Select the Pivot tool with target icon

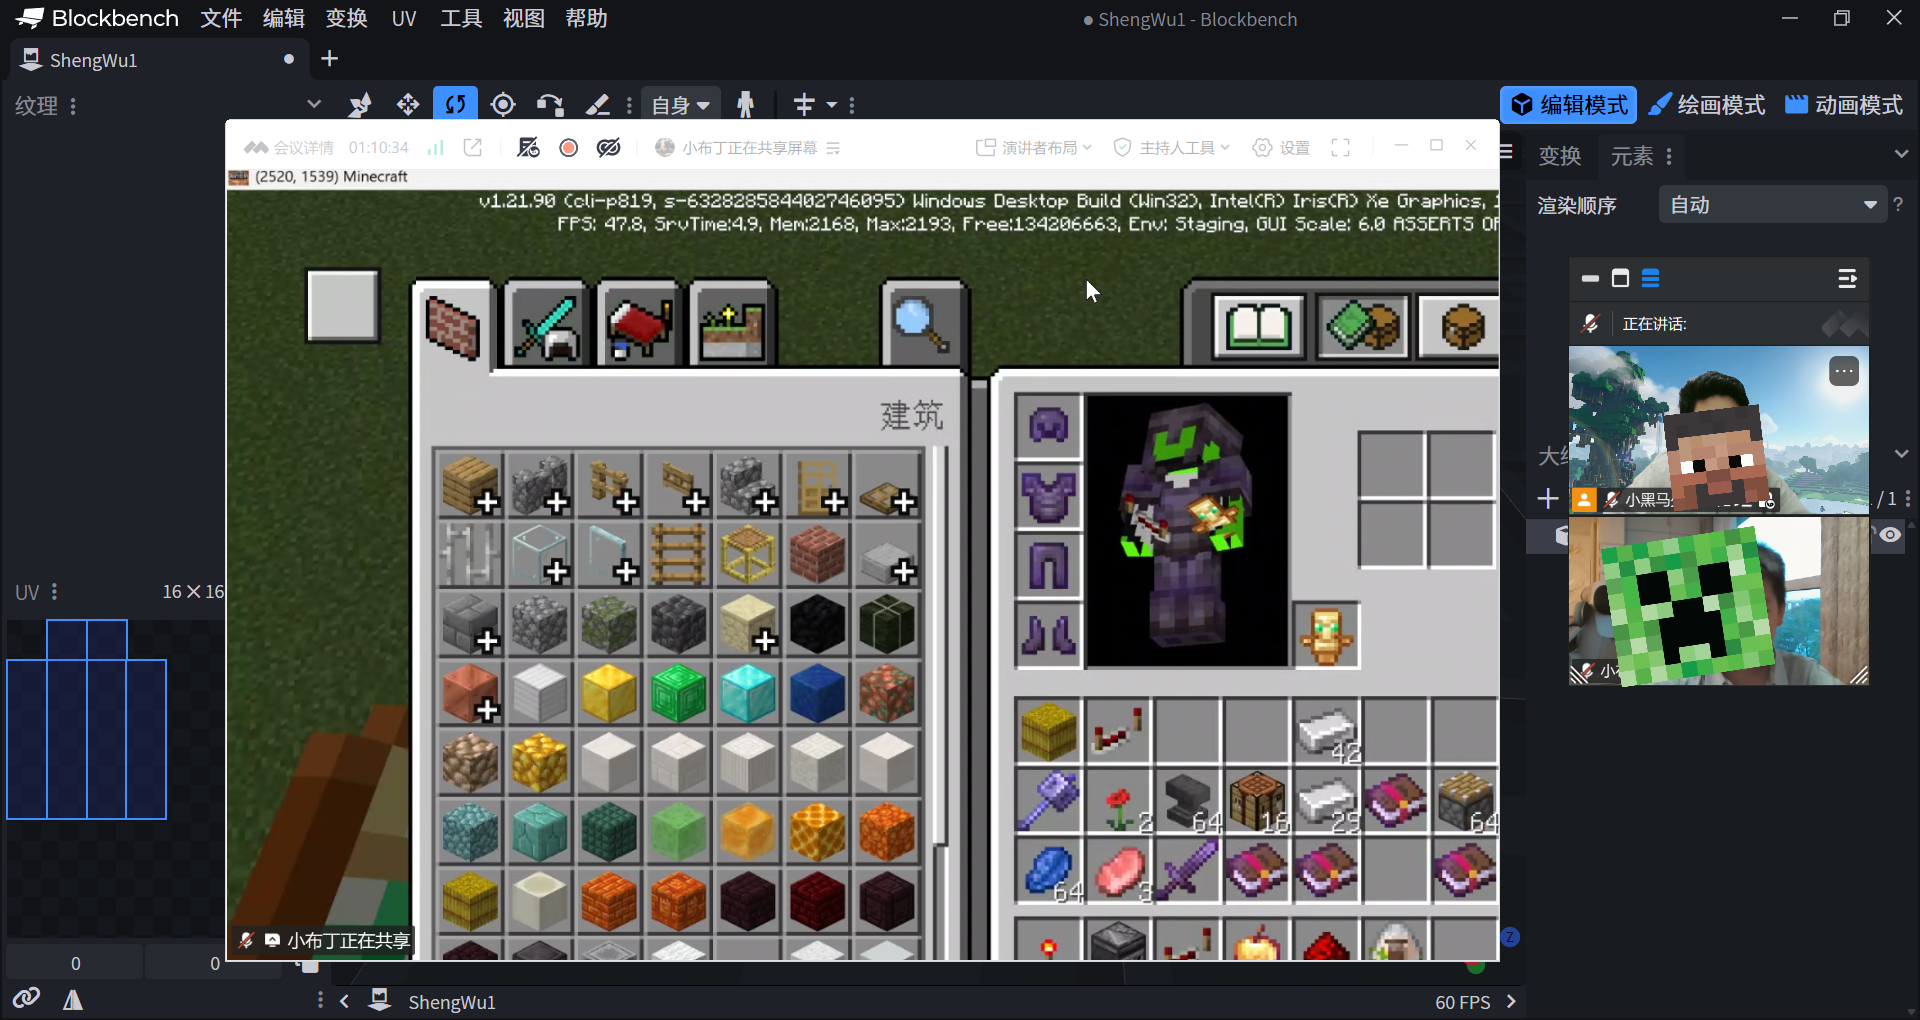[503, 104]
